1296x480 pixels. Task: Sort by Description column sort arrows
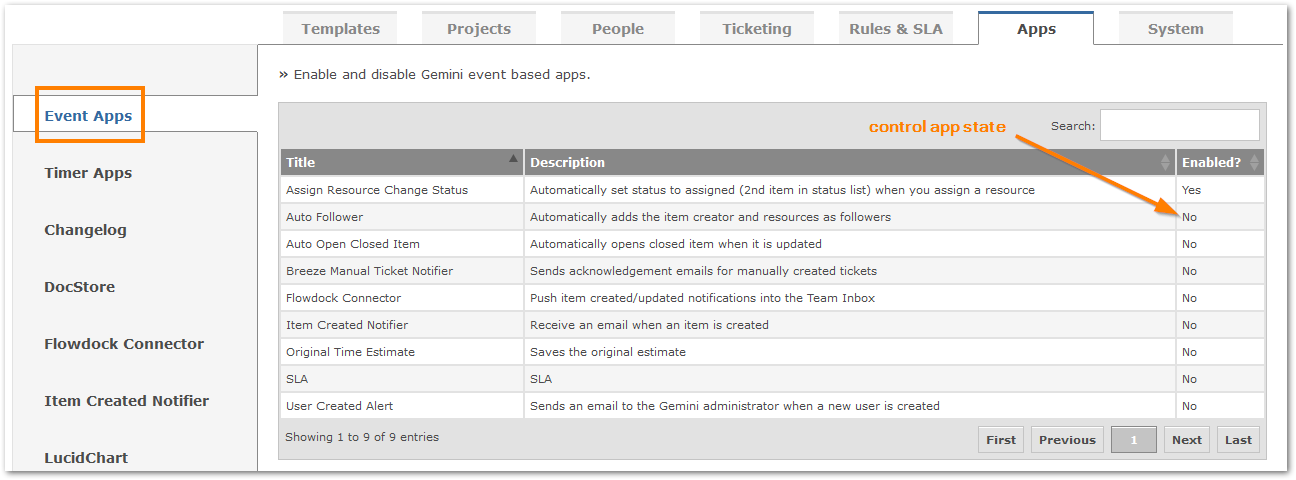[1165, 162]
